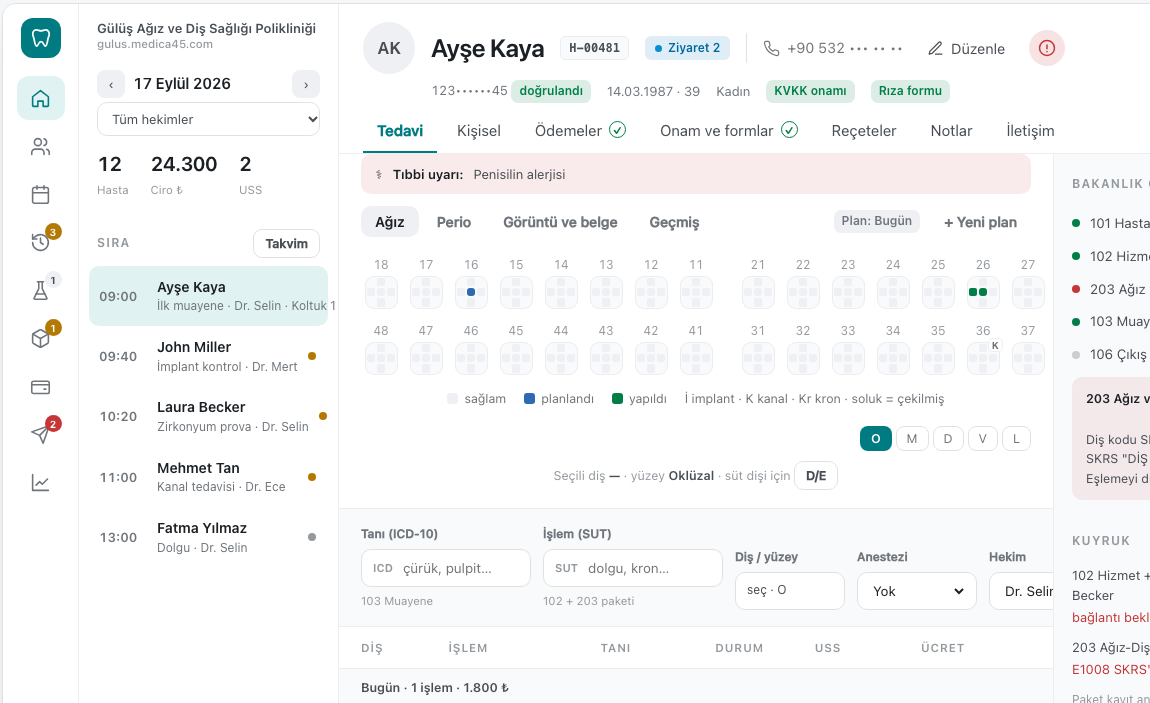Click the Tanı ICD-10 search field
1150x703 pixels.
click(446, 568)
